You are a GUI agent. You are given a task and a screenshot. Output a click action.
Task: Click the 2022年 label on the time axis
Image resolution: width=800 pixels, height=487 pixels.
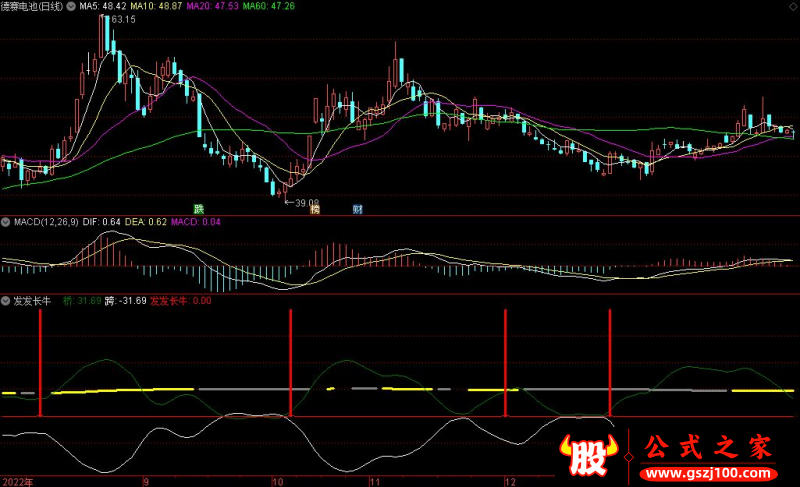click(17, 481)
